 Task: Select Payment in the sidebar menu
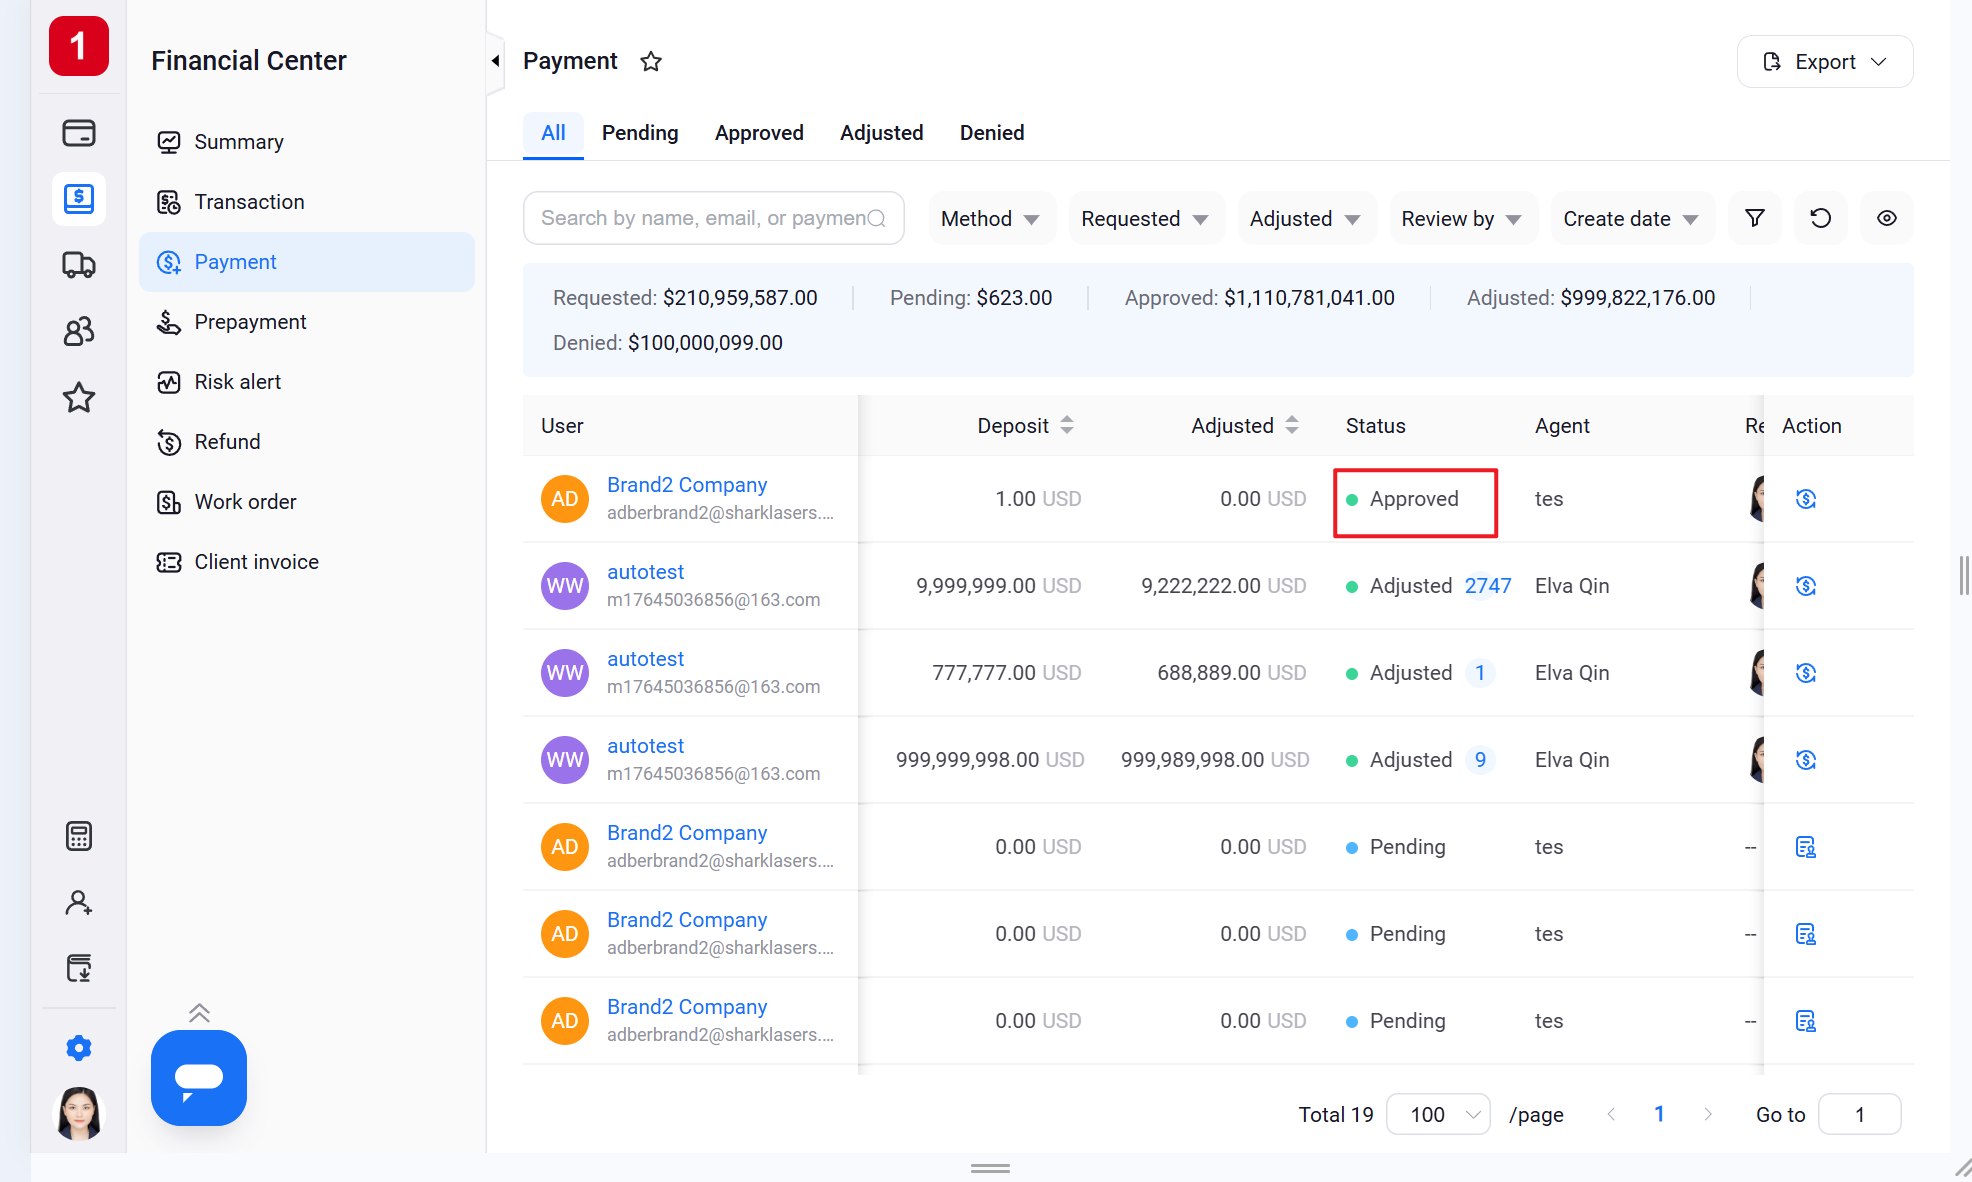(x=307, y=262)
